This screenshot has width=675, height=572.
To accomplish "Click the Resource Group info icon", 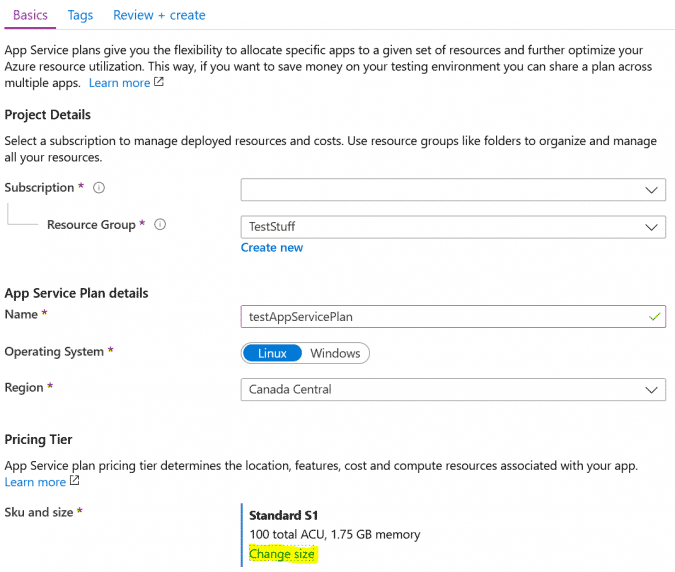I will tap(160, 225).
